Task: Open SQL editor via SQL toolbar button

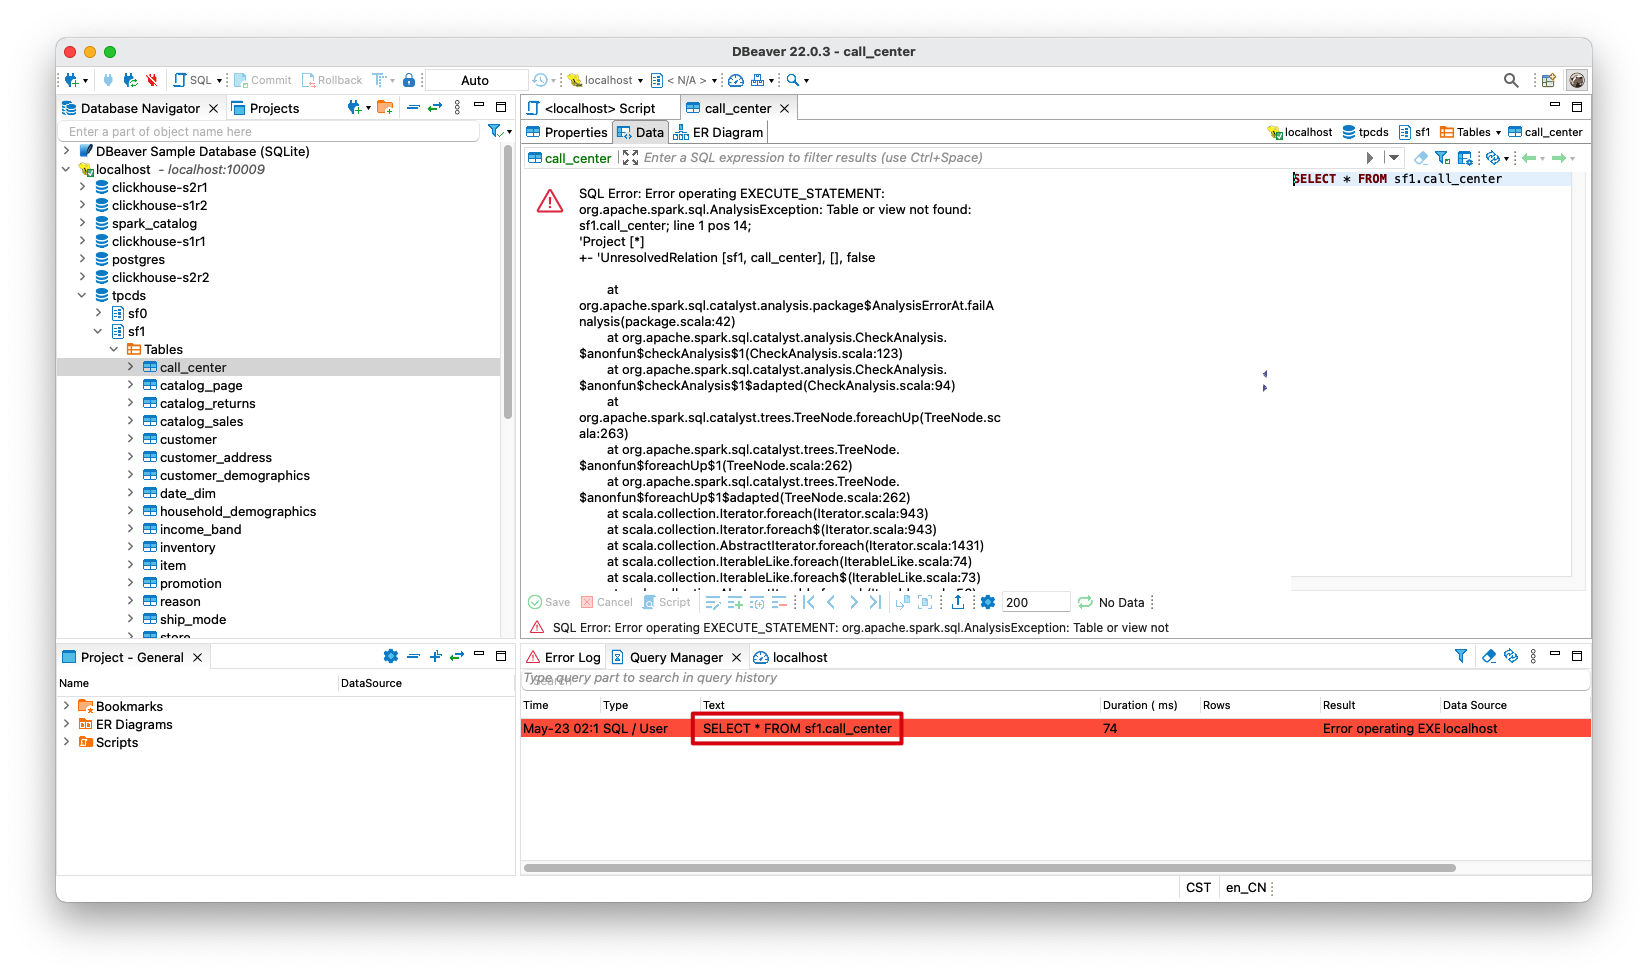Action: click(x=192, y=80)
